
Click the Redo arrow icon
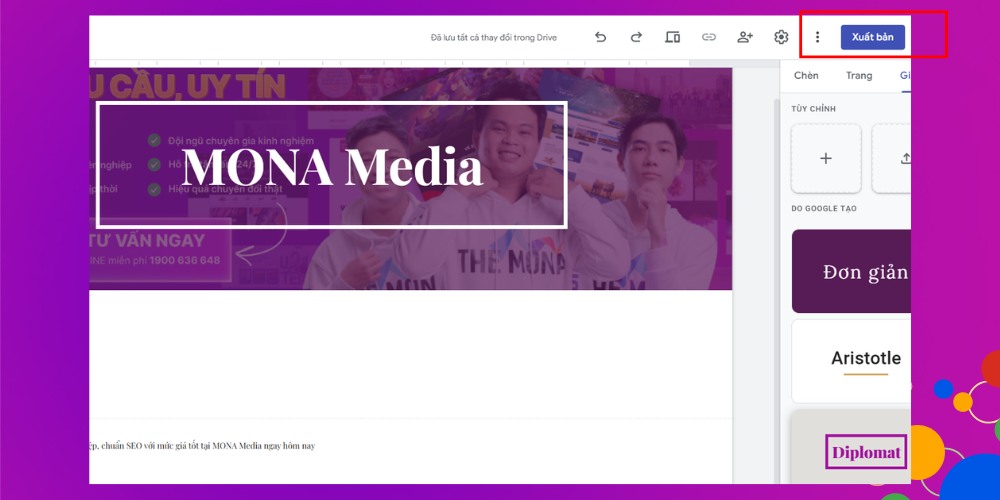click(x=636, y=37)
